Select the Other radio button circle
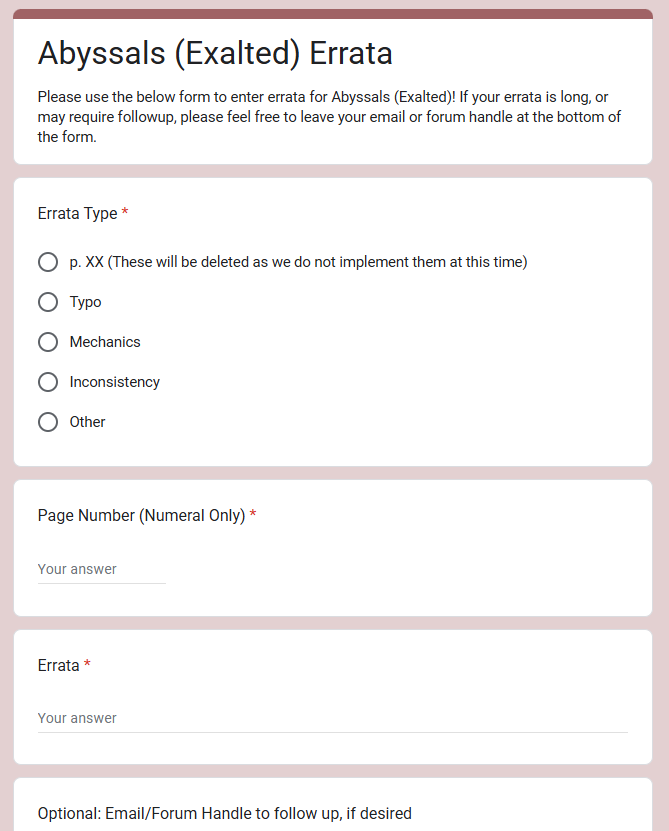 tap(48, 422)
